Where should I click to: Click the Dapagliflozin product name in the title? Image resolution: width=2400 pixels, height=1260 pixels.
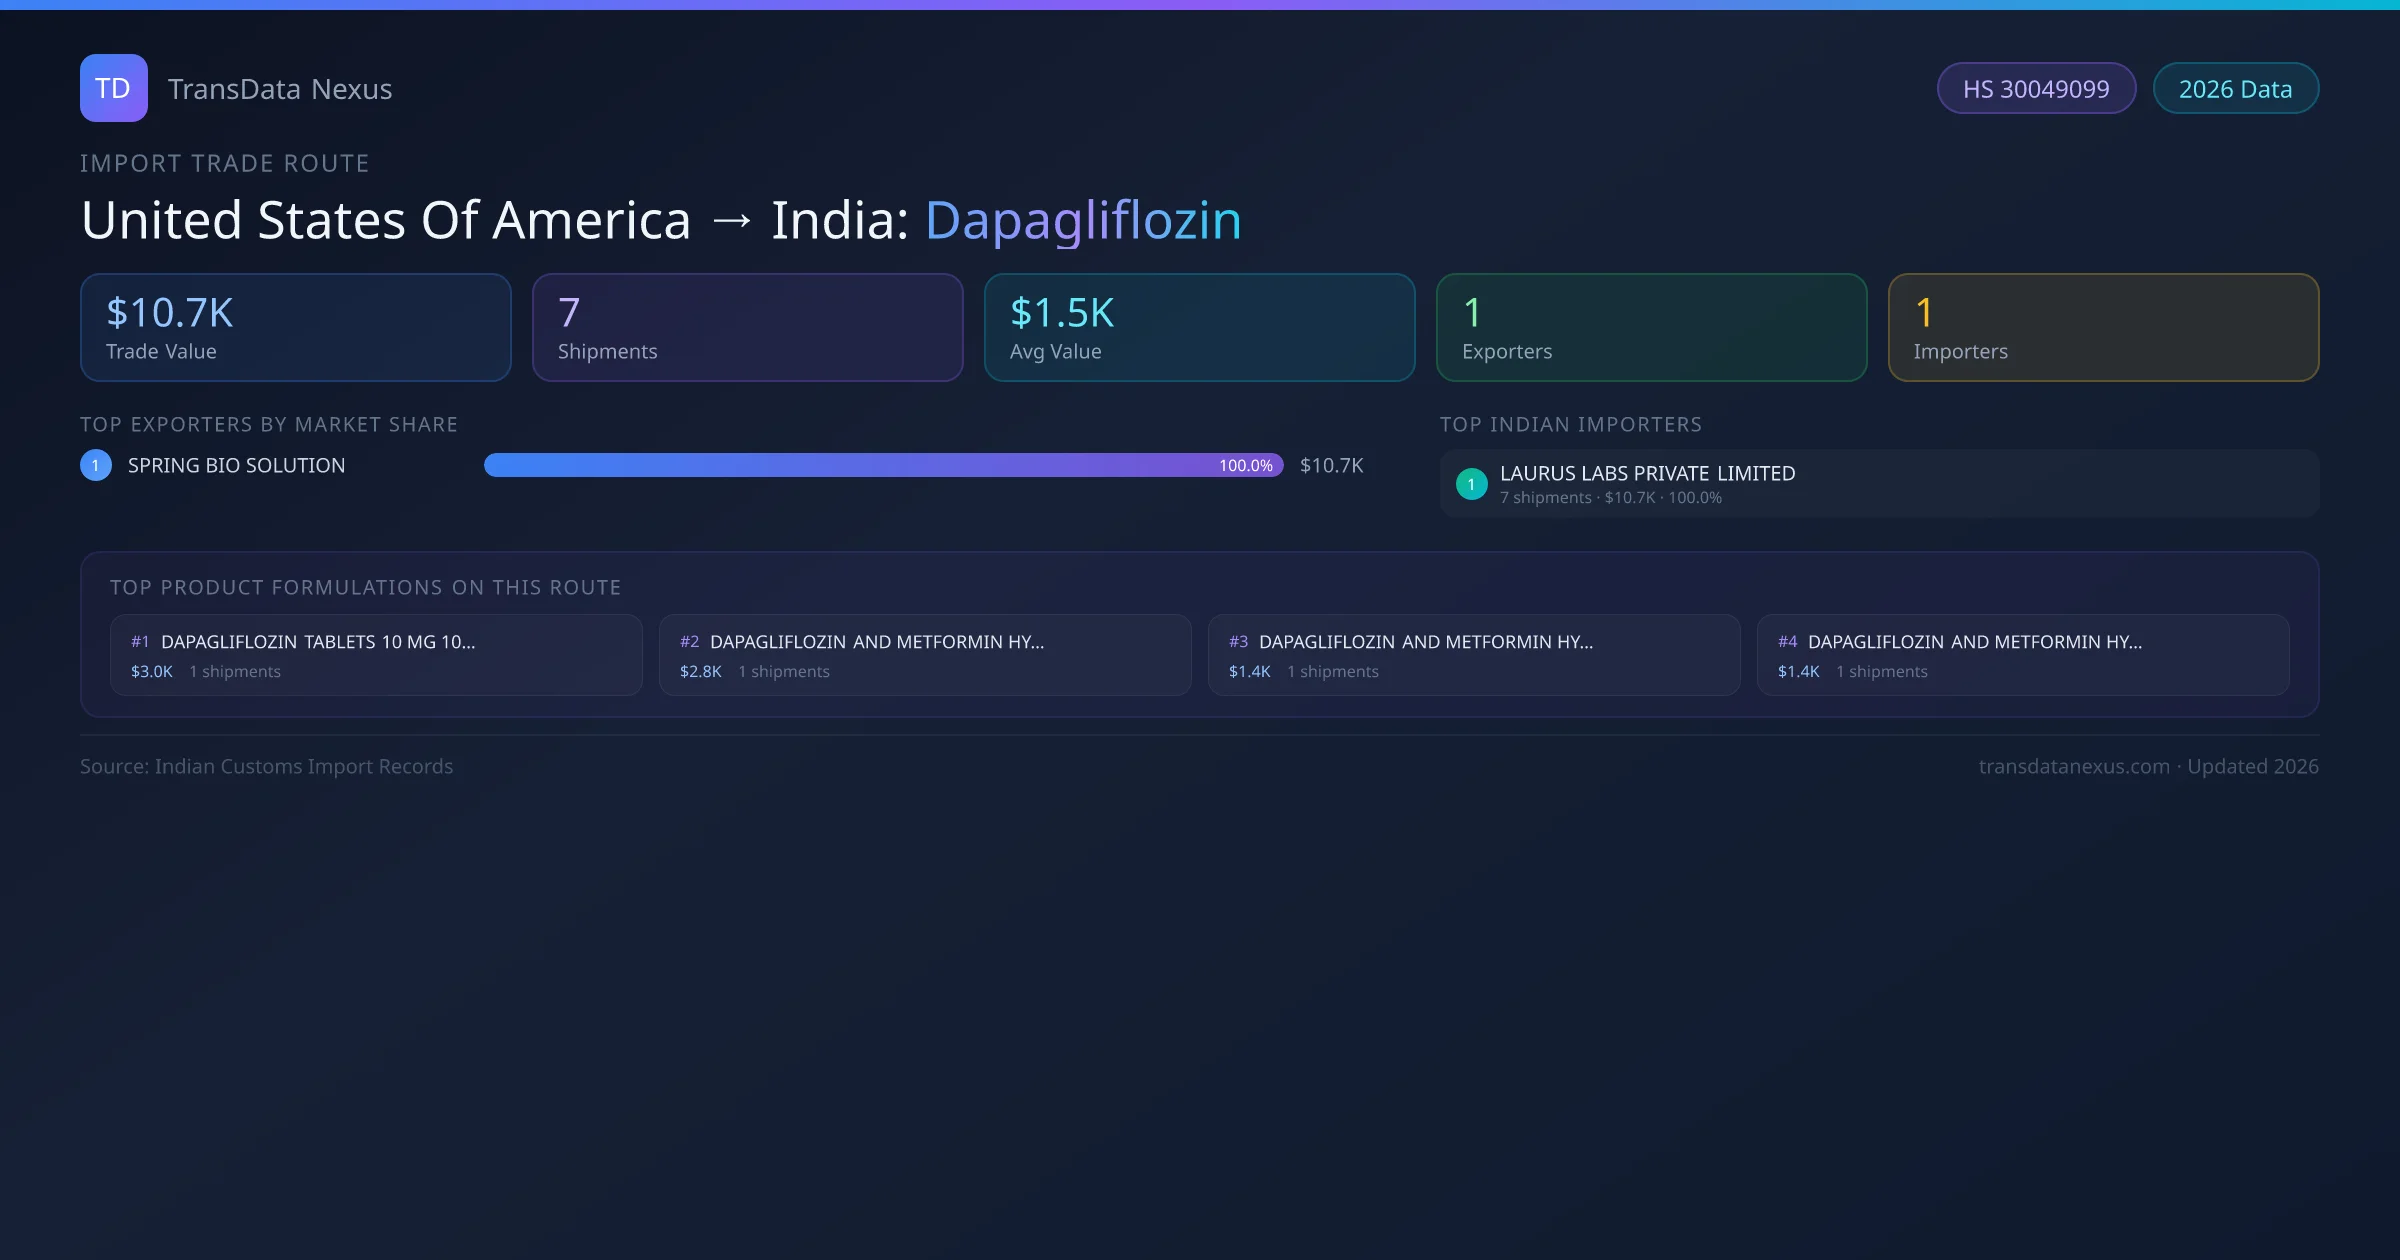click(x=1083, y=219)
